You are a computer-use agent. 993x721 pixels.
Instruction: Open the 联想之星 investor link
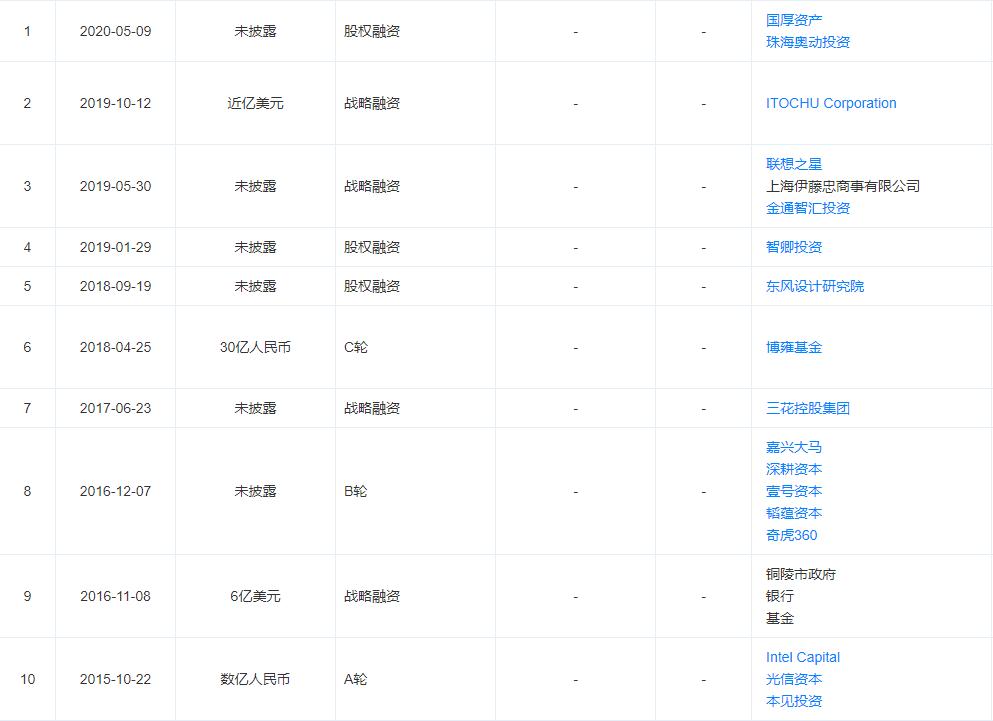click(x=794, y=164)
